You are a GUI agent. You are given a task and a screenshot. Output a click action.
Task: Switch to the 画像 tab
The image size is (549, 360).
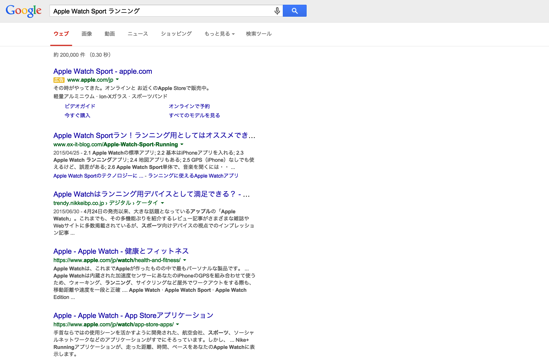pos(86,34)
